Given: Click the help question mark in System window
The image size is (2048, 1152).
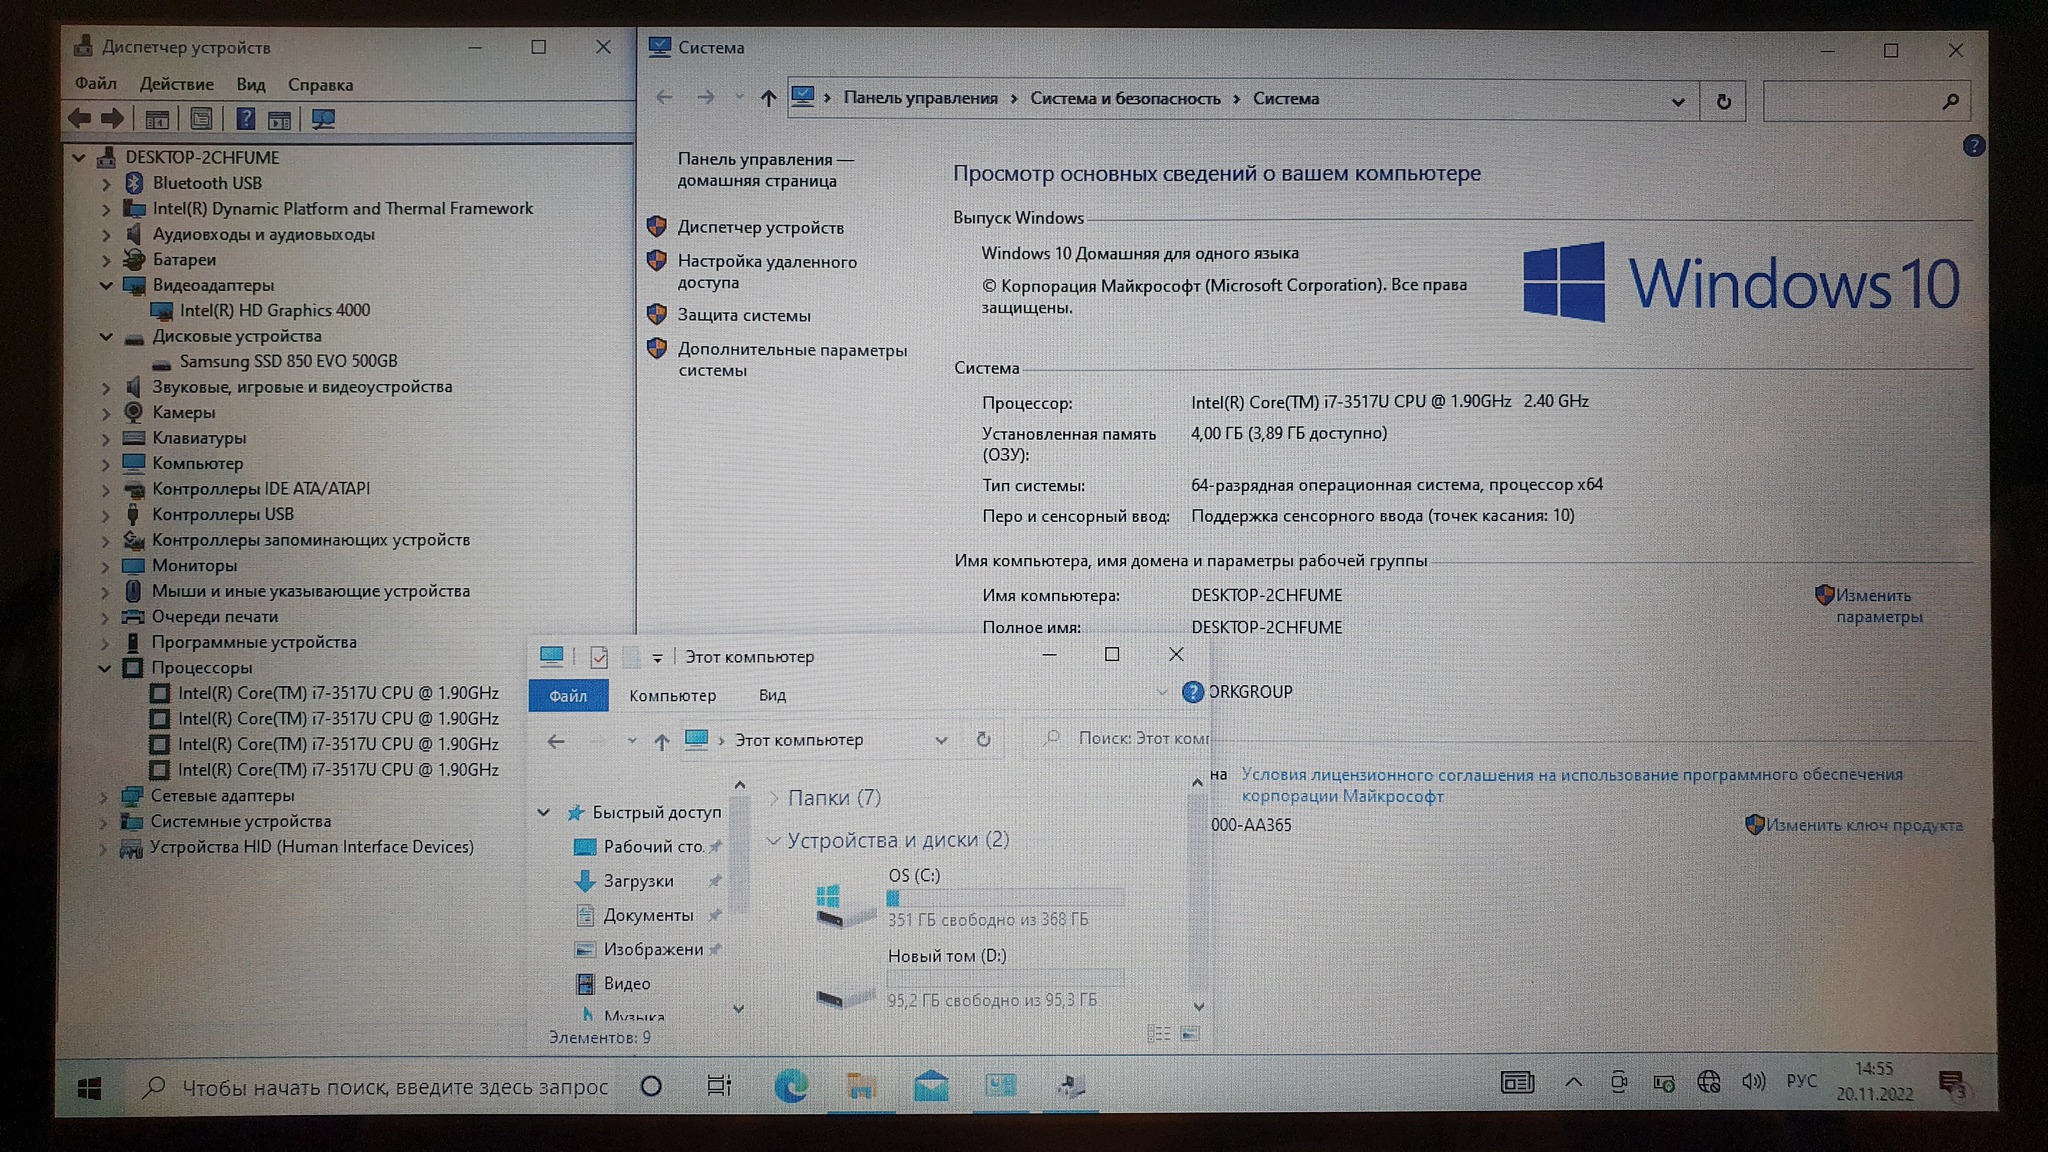Looking at the screenshot, I should coord(1973,146).
